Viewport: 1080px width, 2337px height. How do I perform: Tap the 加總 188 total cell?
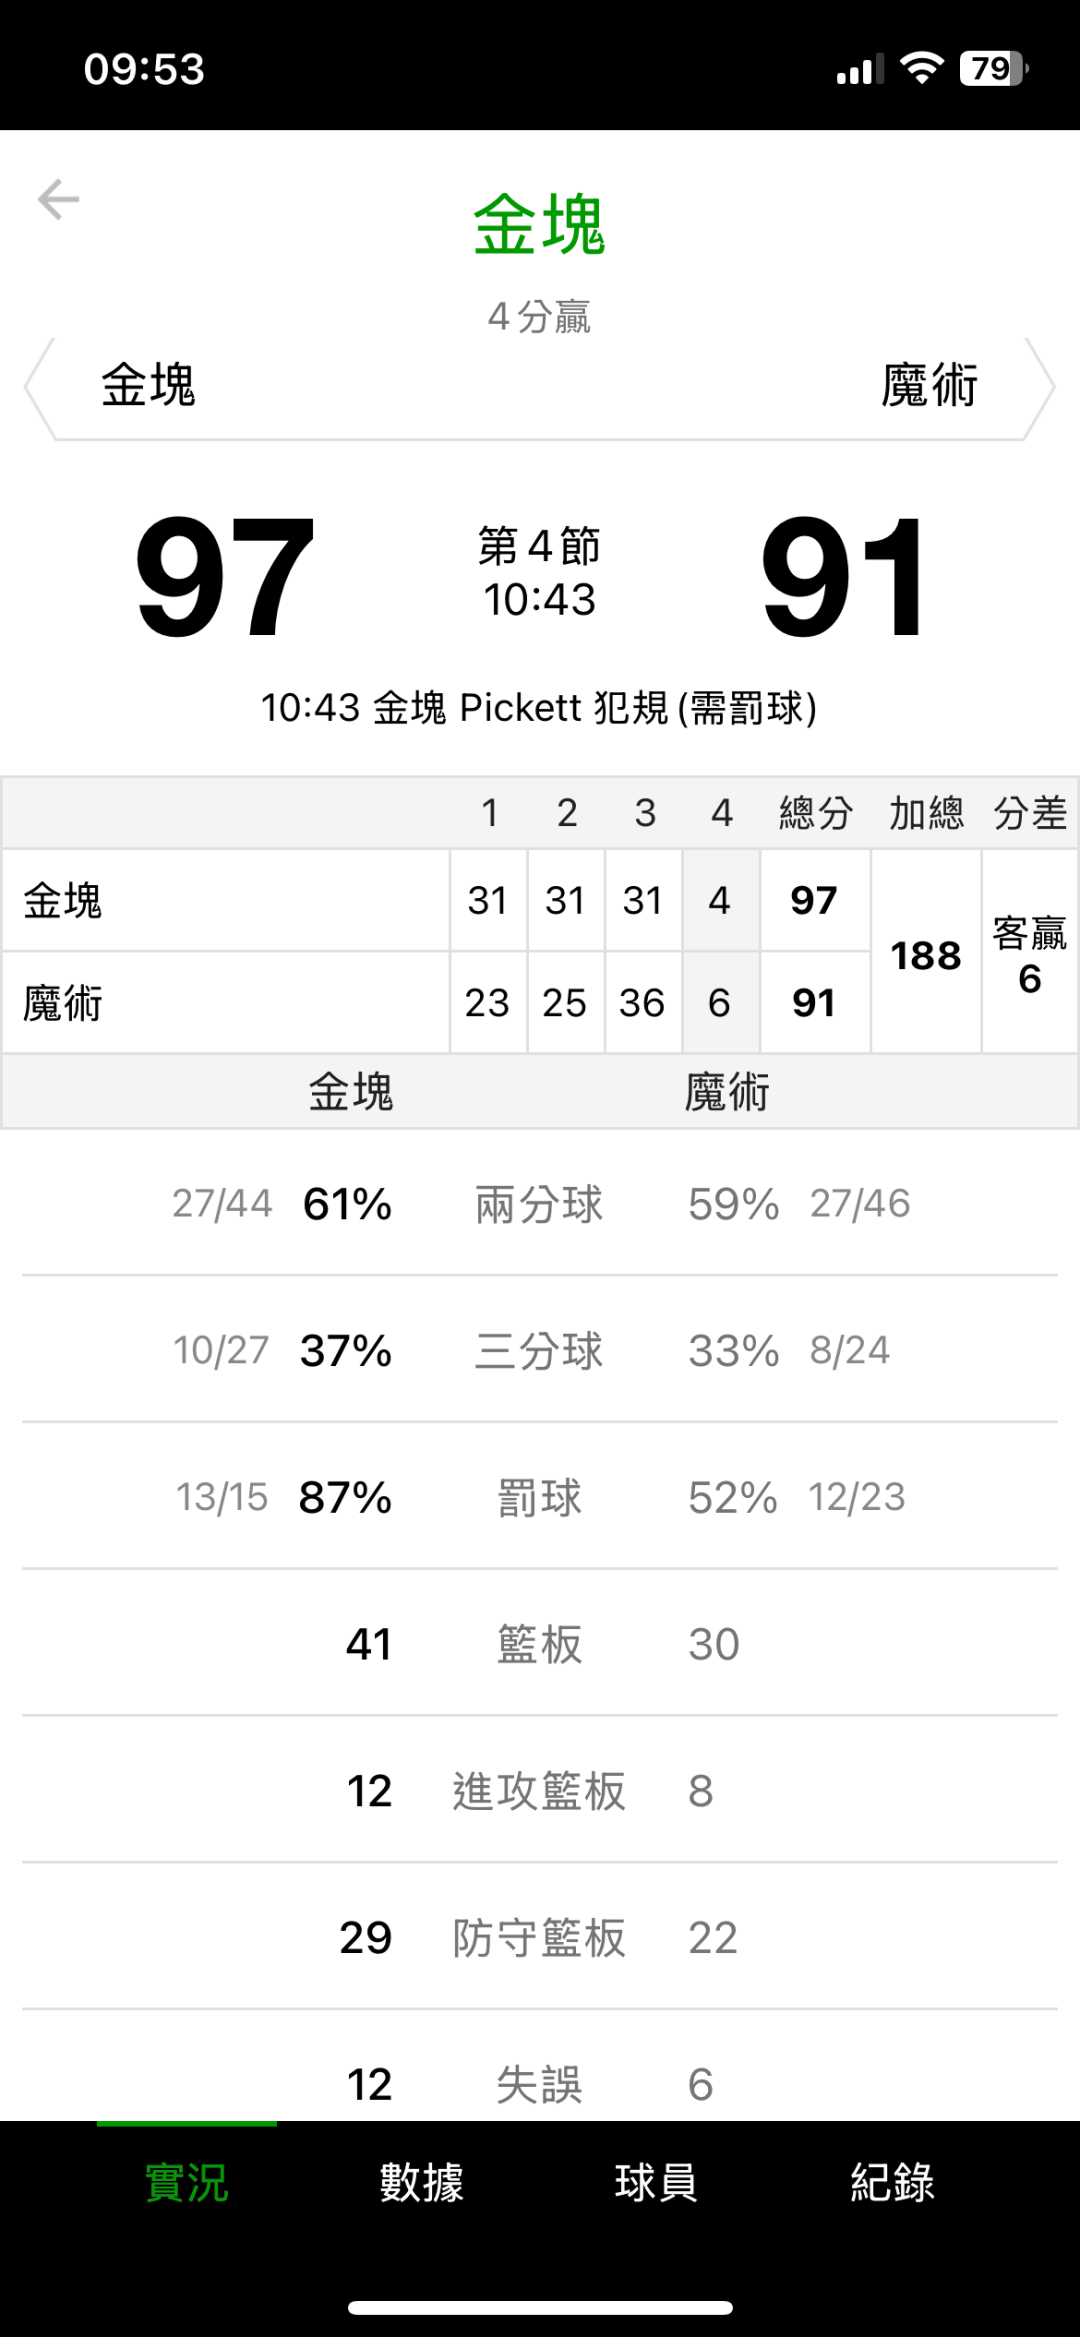point(926,955)
